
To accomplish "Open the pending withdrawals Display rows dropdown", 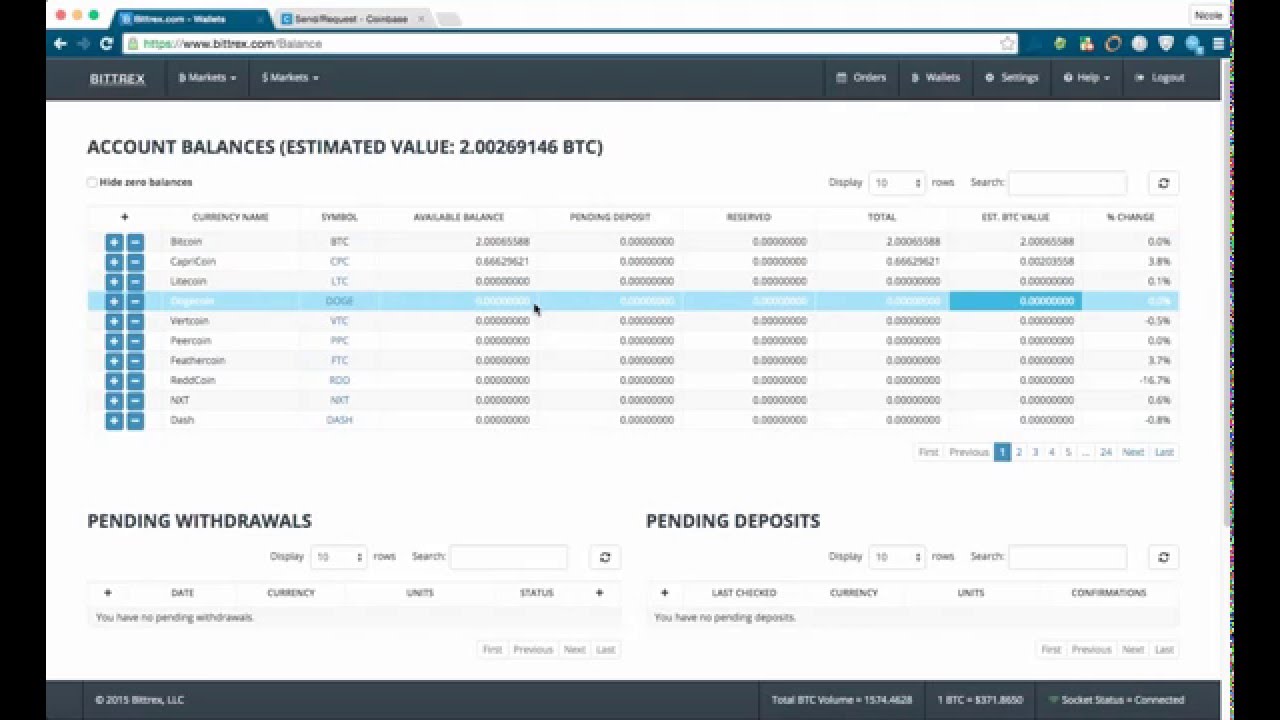I will 338,557.
